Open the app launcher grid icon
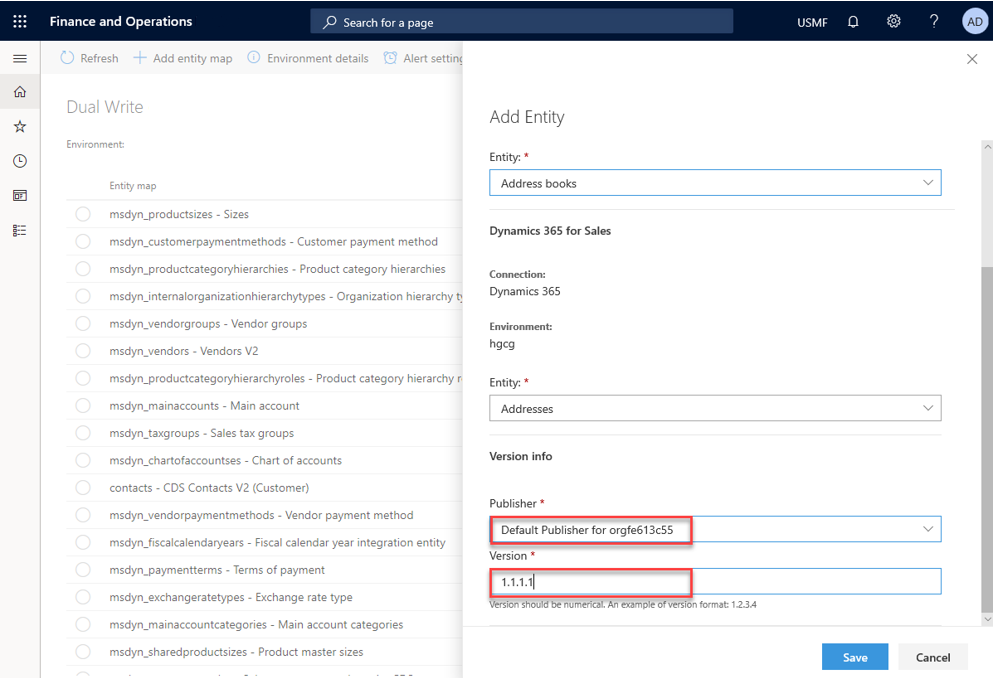The width and height of the screenshot is (994, 678). tap(19, 21)
